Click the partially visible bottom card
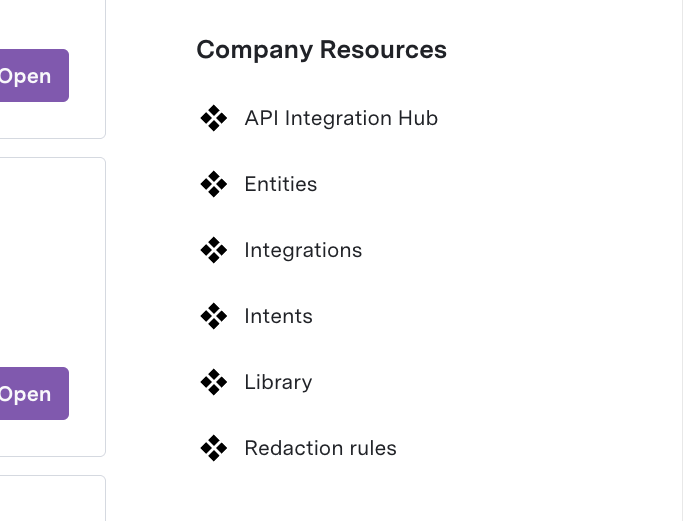 tap(52, 499)
